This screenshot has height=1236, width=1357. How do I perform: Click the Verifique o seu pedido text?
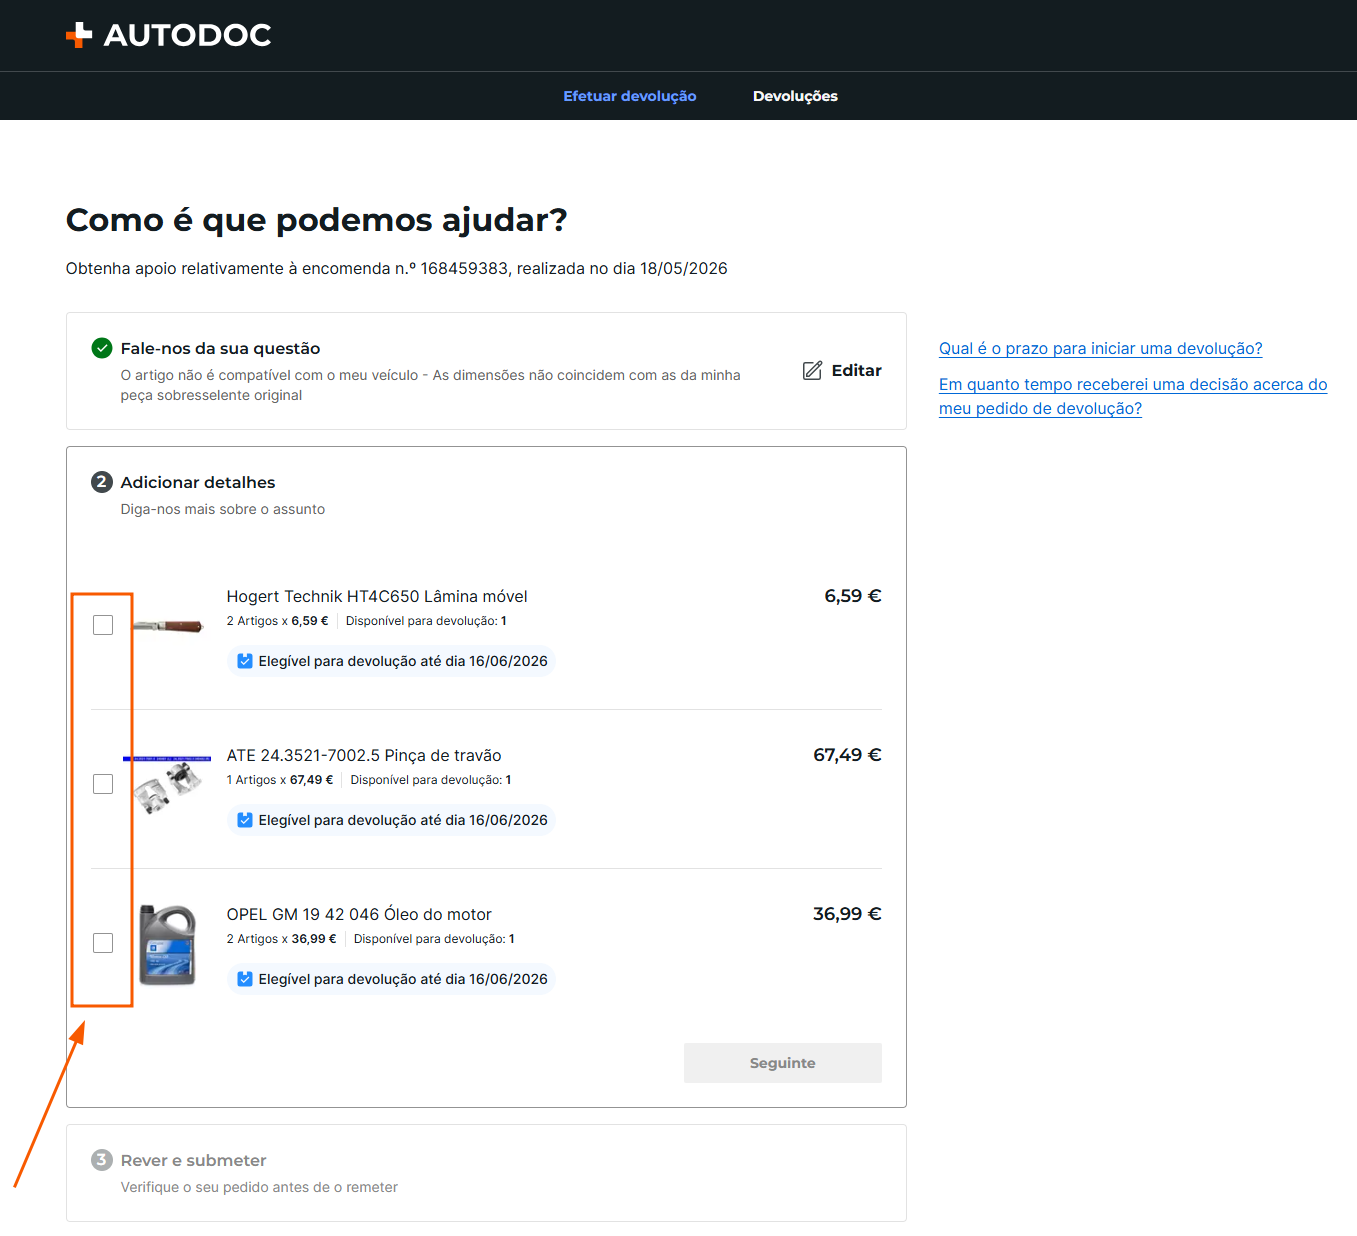coord(259,1187)
